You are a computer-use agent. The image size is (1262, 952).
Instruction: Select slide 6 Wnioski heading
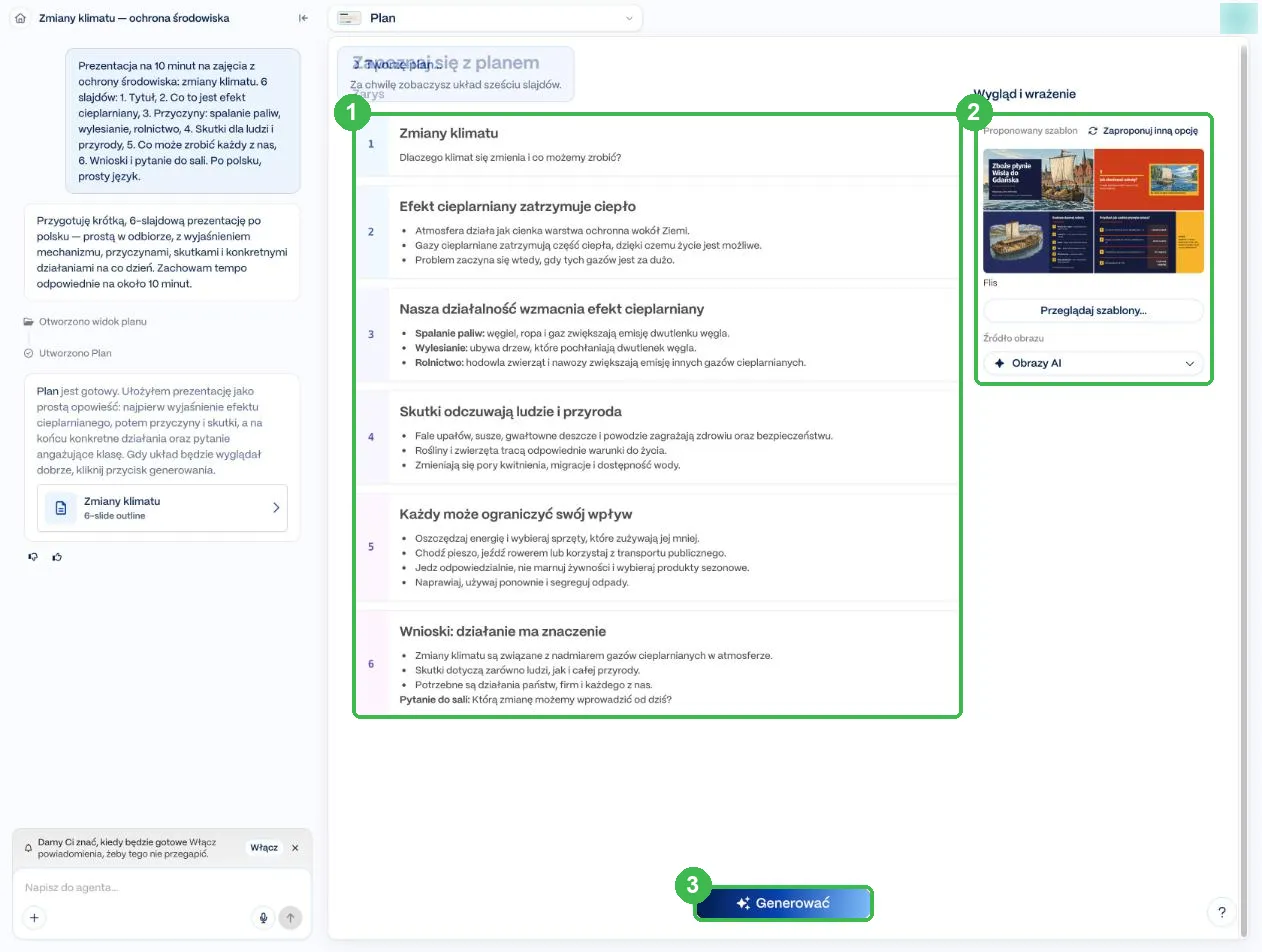pyautogui.click(x=502, y=631)
